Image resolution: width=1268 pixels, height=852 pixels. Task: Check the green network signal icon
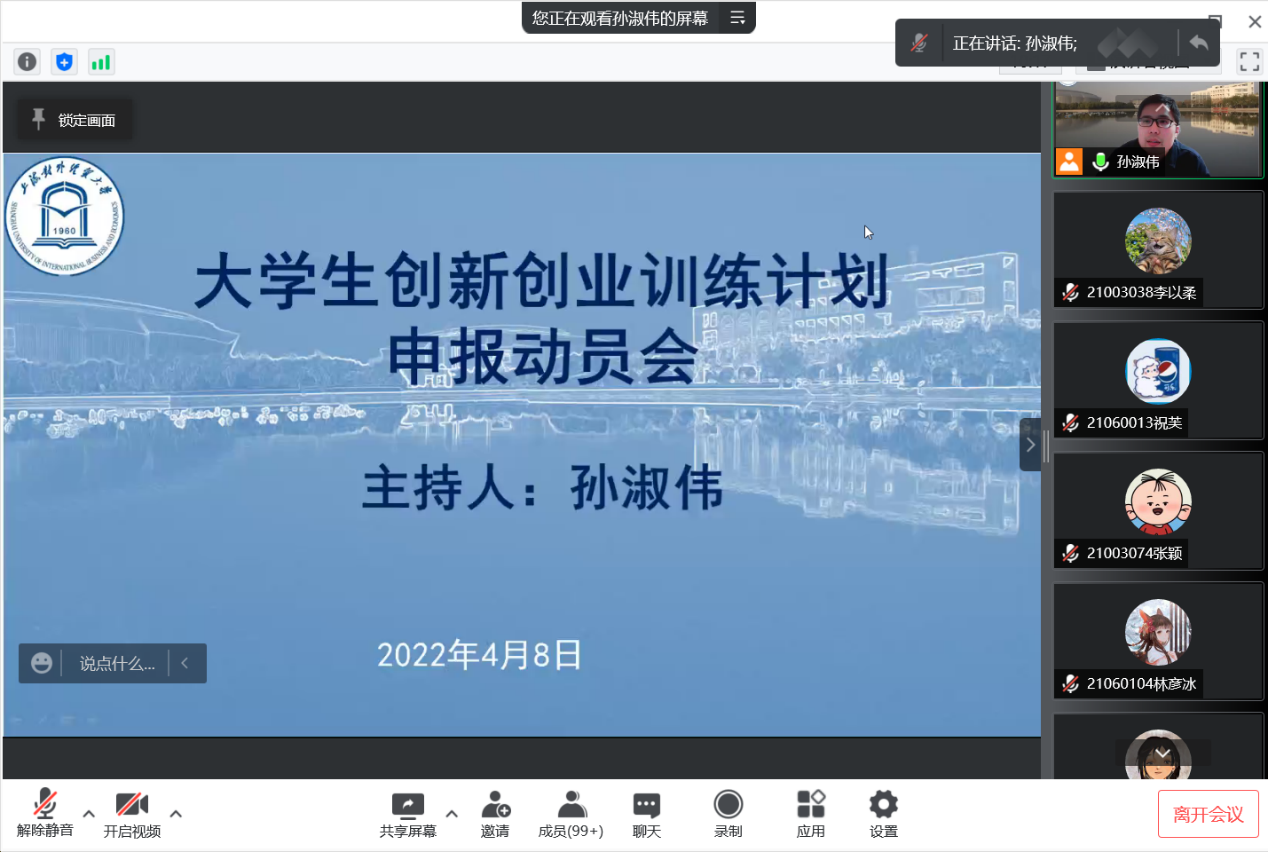(x=101, y=62)
